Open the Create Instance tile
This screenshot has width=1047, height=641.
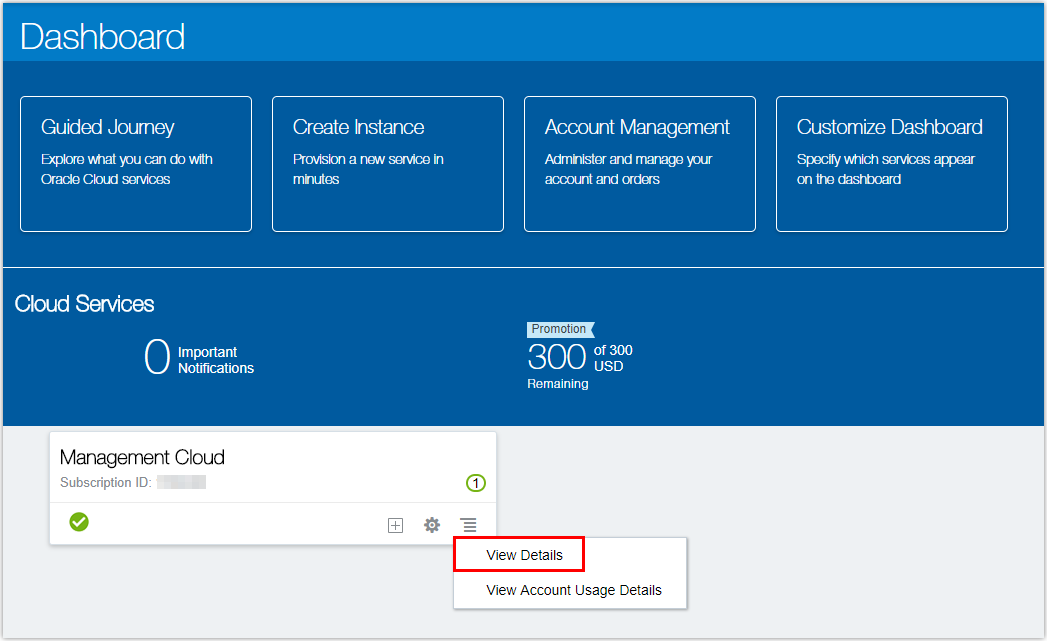click(x=387, y=164)
